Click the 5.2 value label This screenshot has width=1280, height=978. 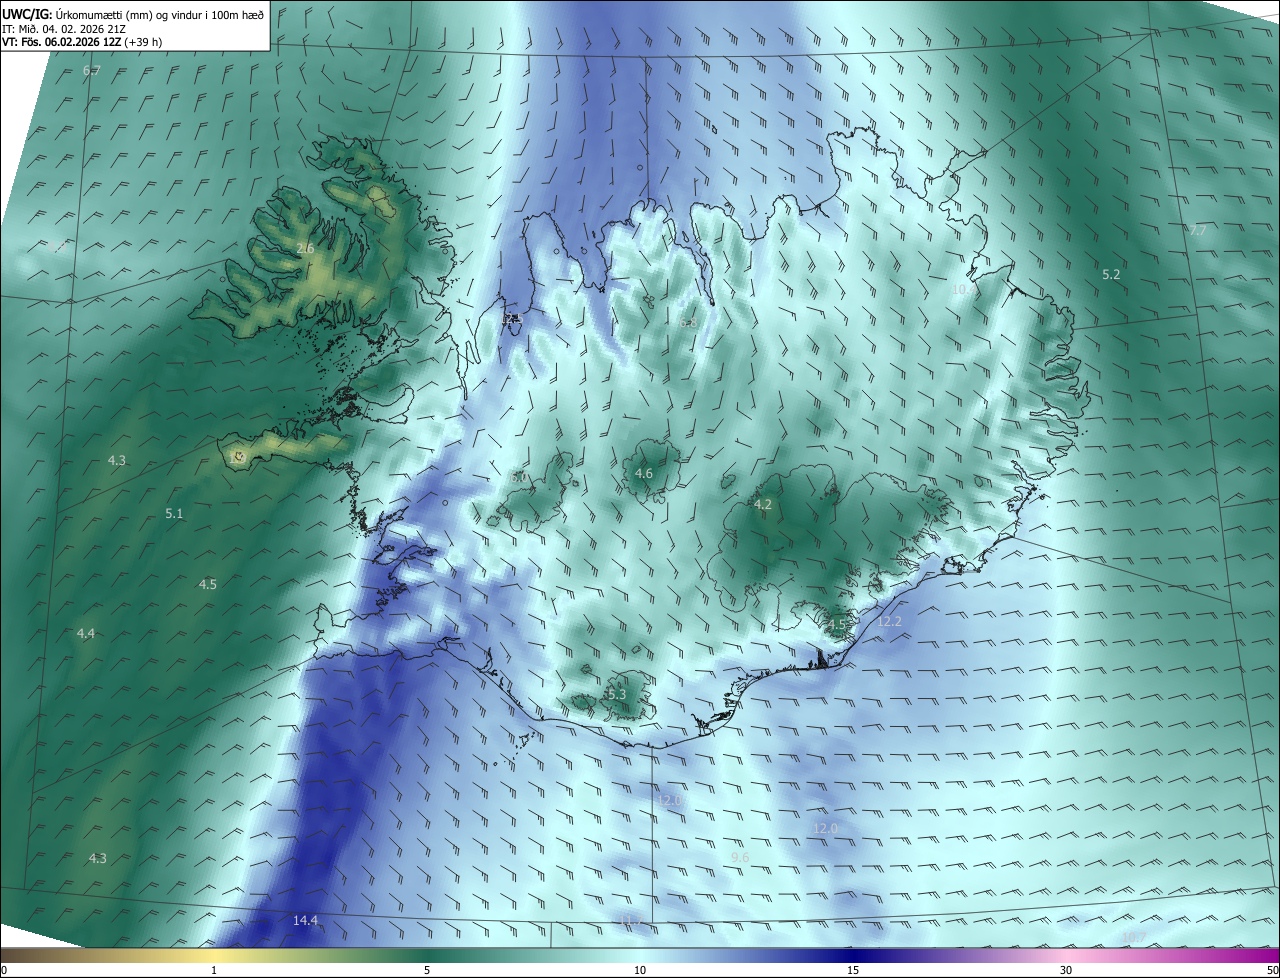tap(1111, 274)
